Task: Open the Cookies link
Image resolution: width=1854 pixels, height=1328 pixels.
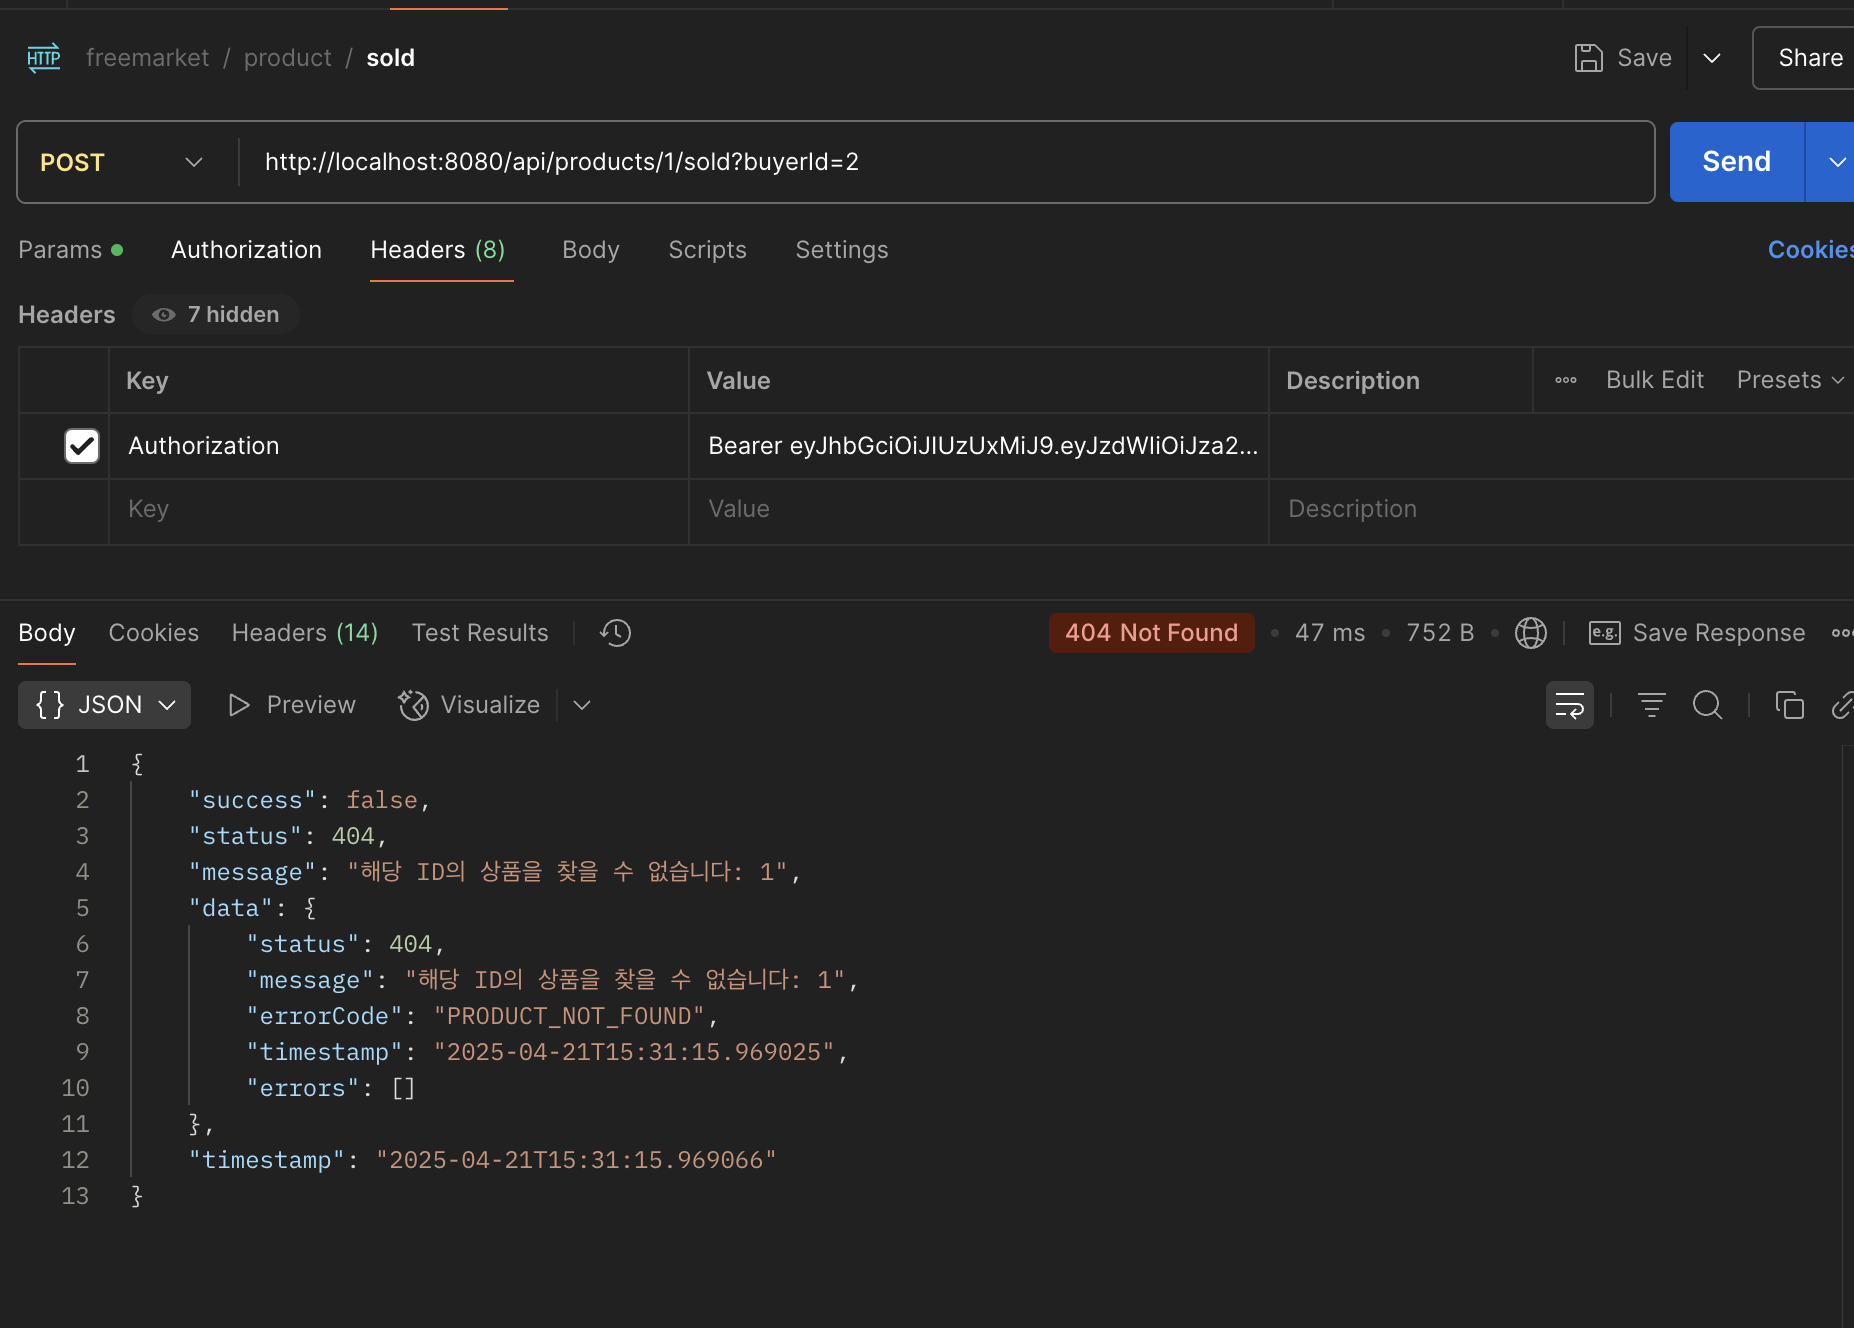Action: [1811, 250]
